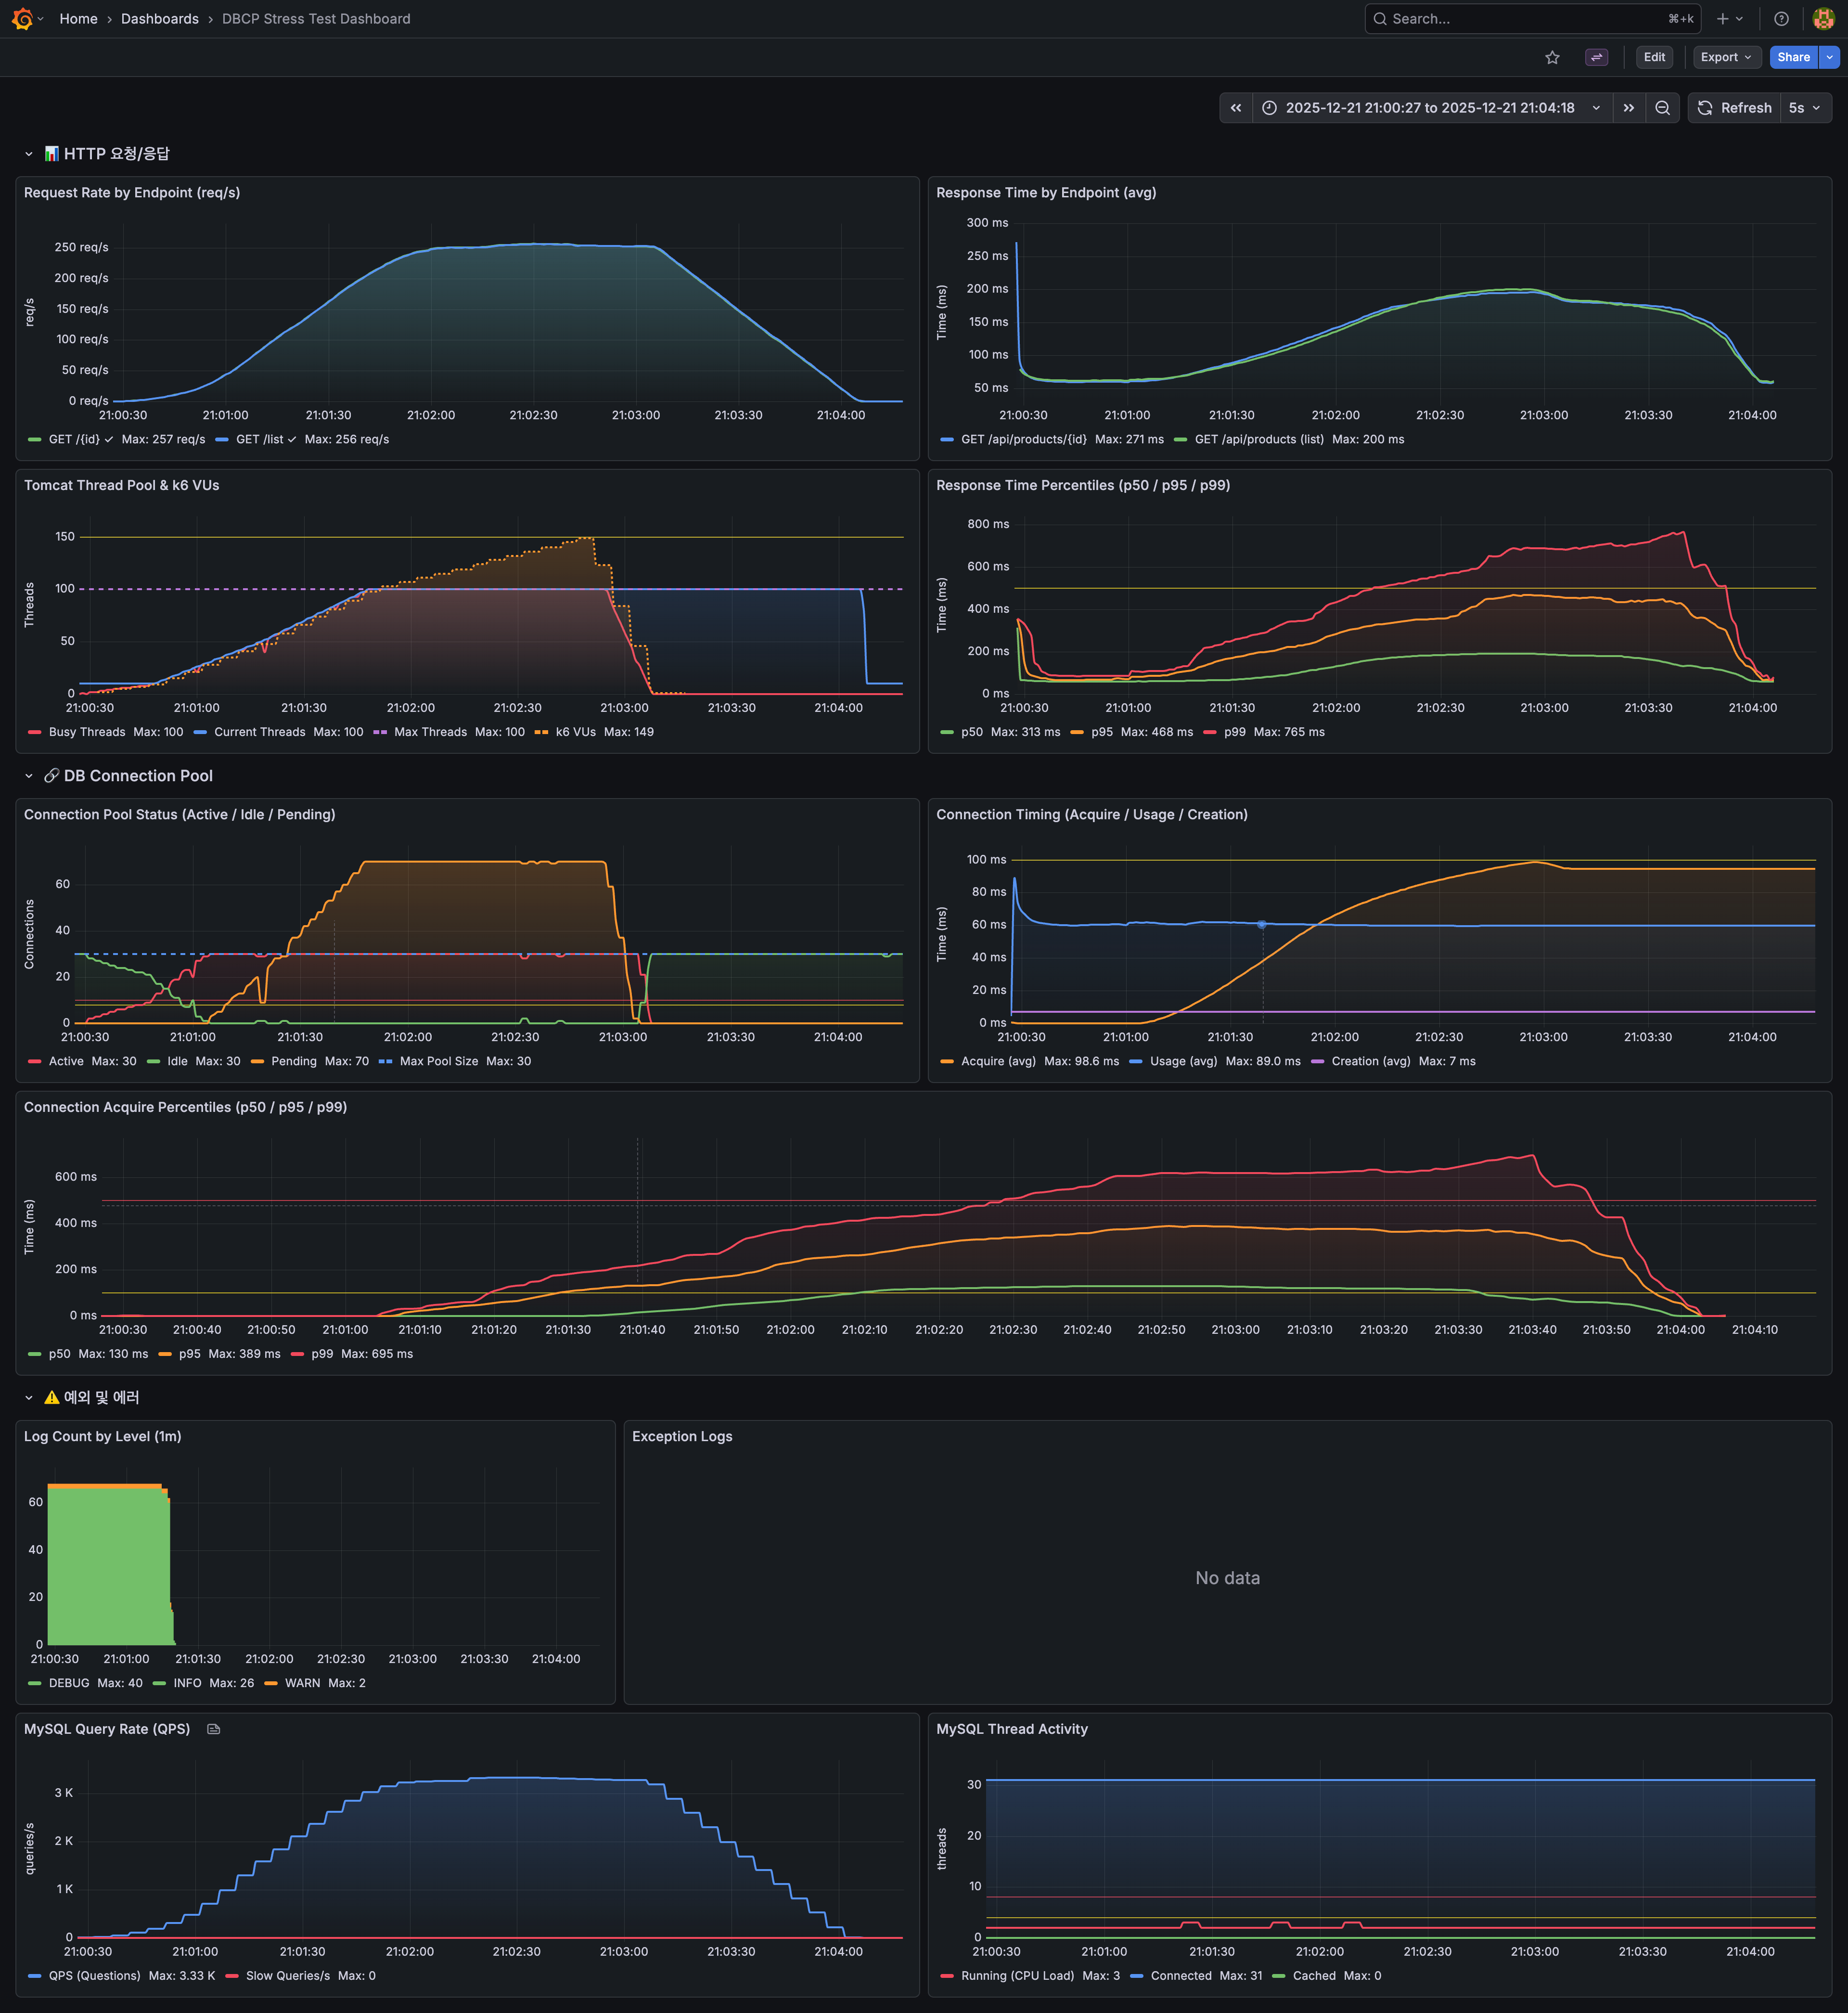Go to Home breadcrumb
The width and height of the screenshot is (1848, 2013).
pyautogui.click(x=78, y=19)
